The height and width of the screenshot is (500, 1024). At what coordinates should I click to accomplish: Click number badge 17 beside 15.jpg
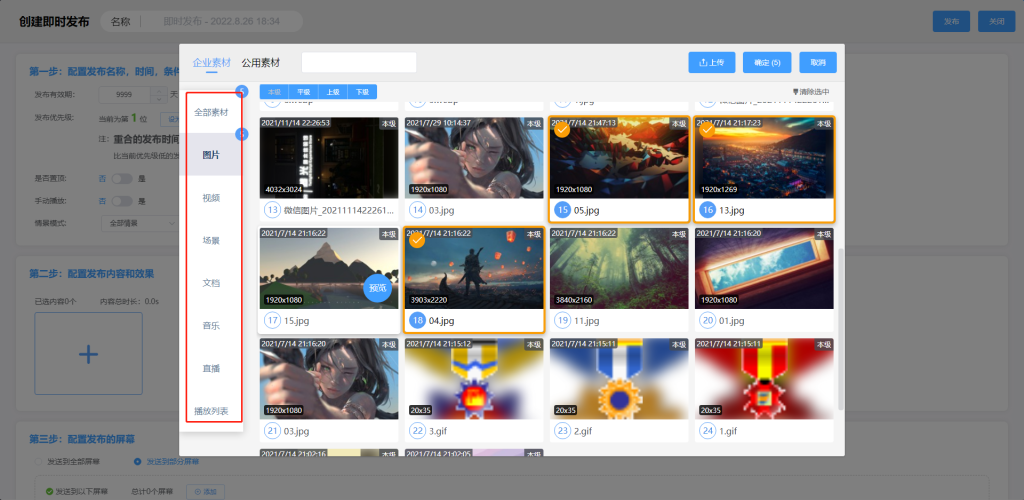pyautogui.click(x=272, y=320)
